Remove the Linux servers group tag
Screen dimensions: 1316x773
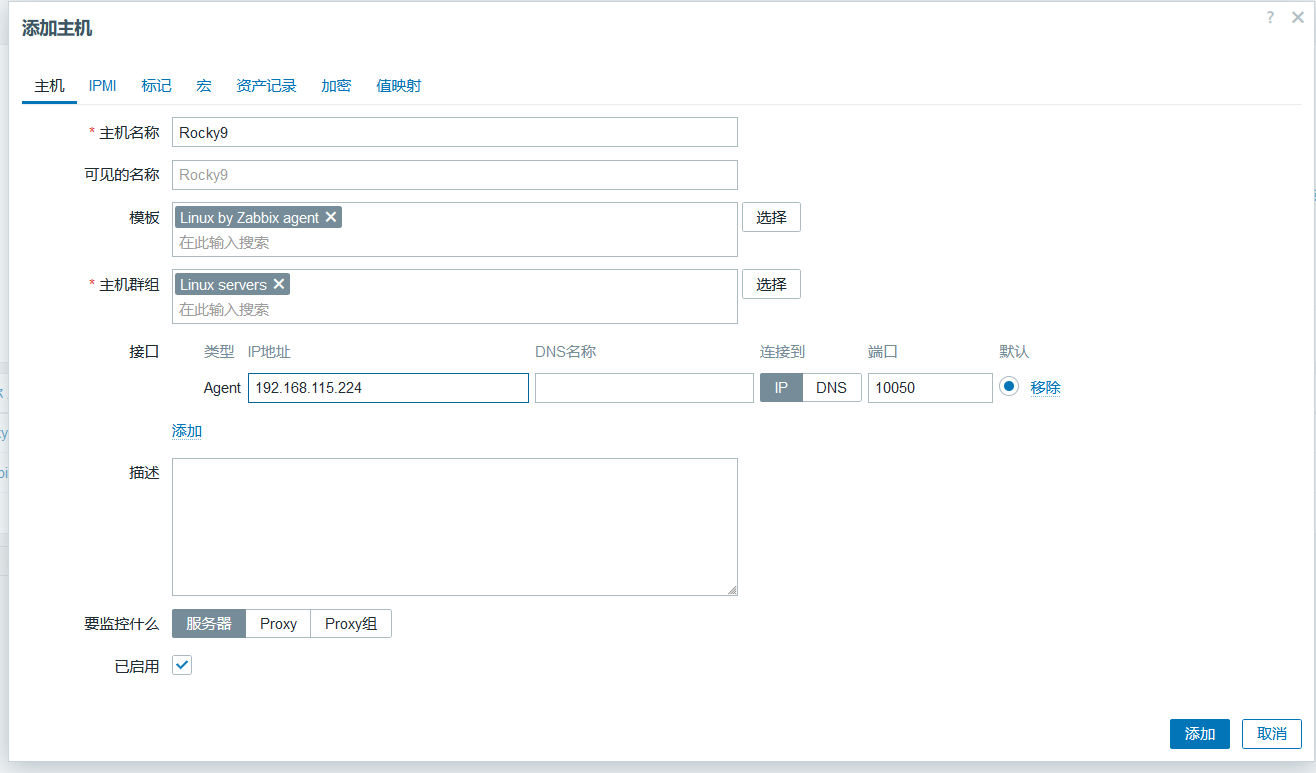[x=279, y=284]
